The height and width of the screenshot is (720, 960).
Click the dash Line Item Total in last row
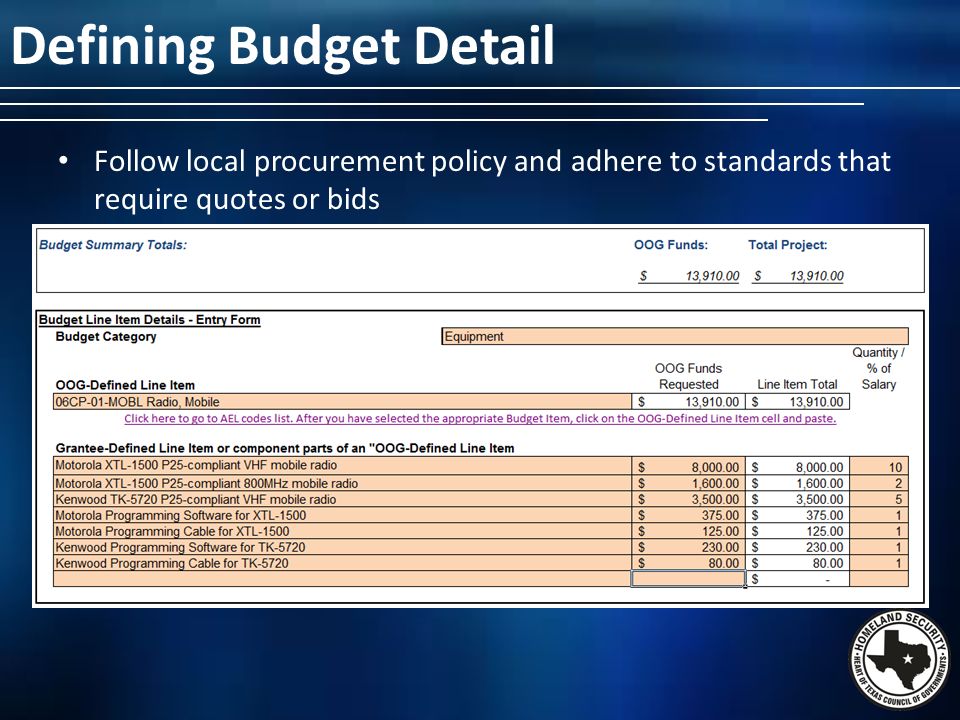[797, 579]
